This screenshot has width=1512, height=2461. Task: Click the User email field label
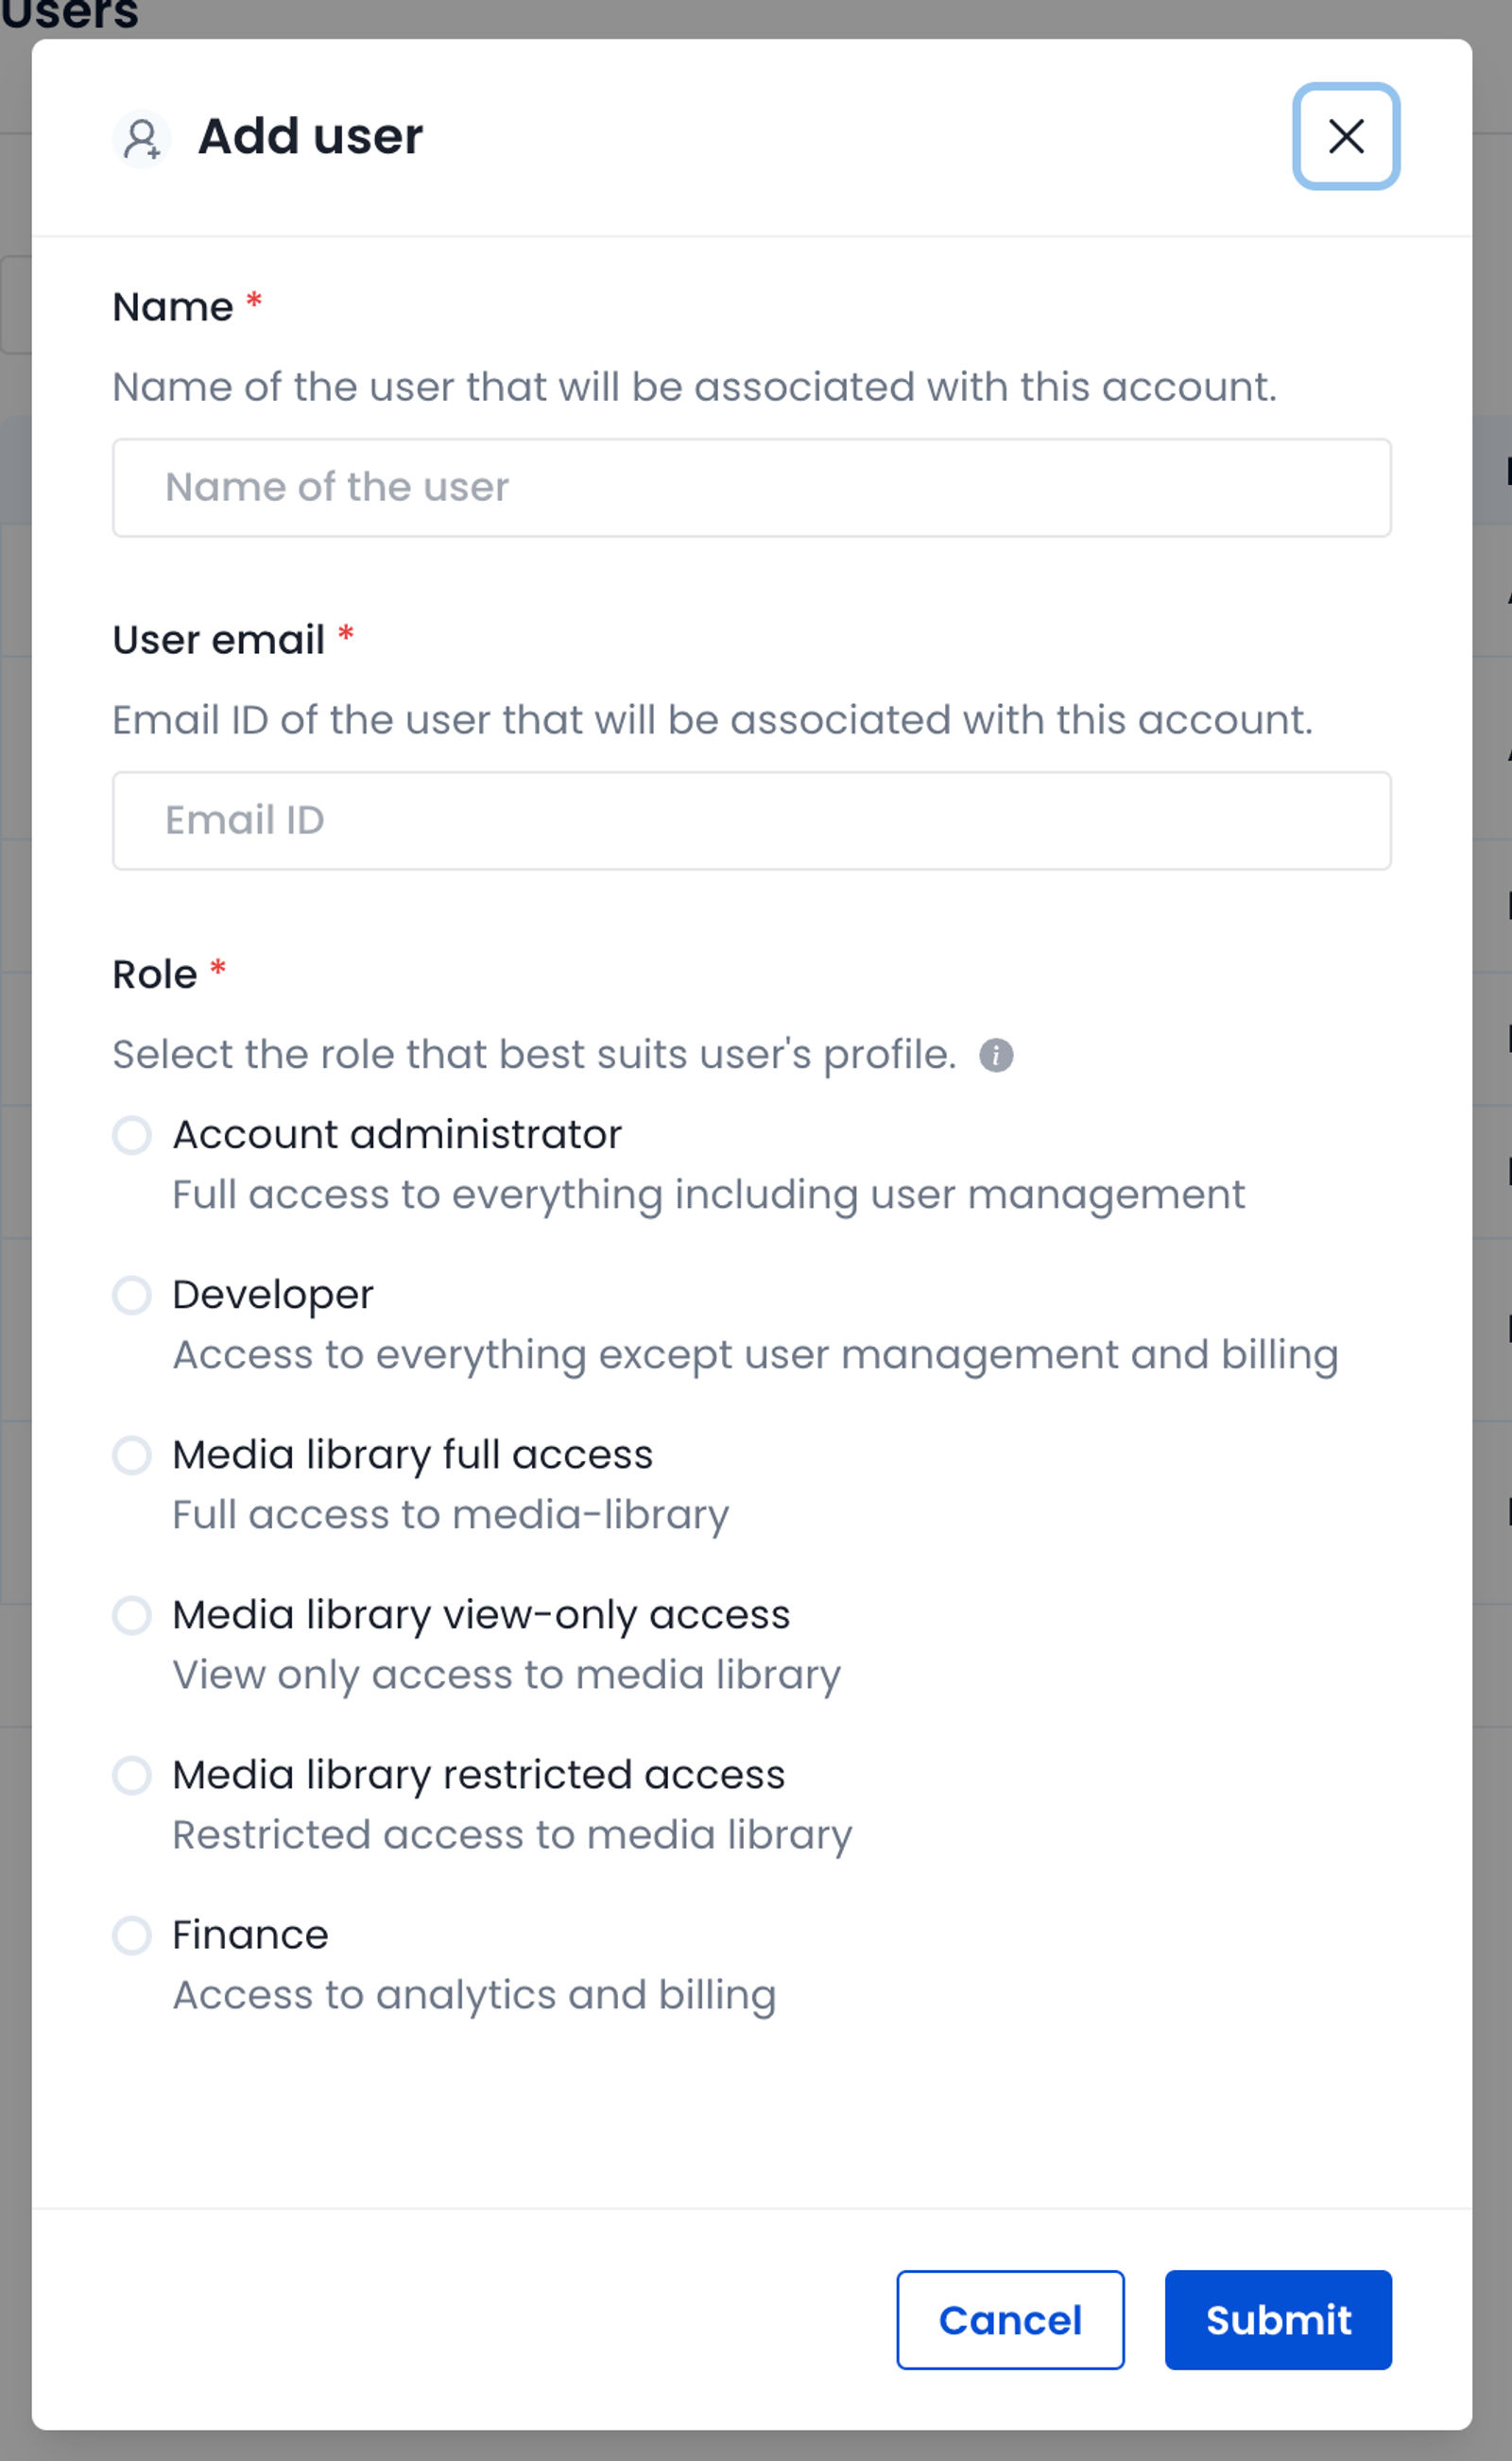(x=219, y=640)
